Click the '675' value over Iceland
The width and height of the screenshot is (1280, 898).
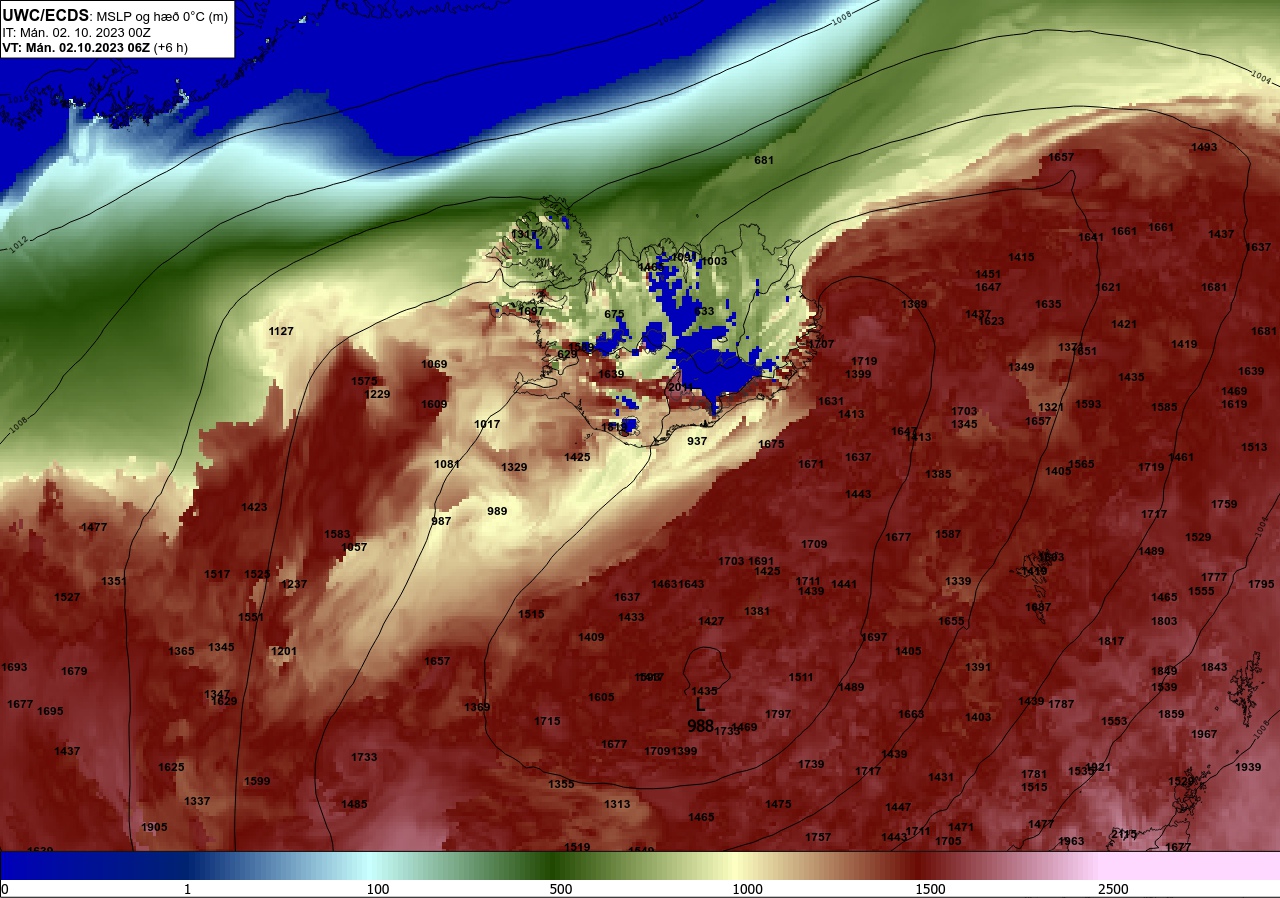614,314
